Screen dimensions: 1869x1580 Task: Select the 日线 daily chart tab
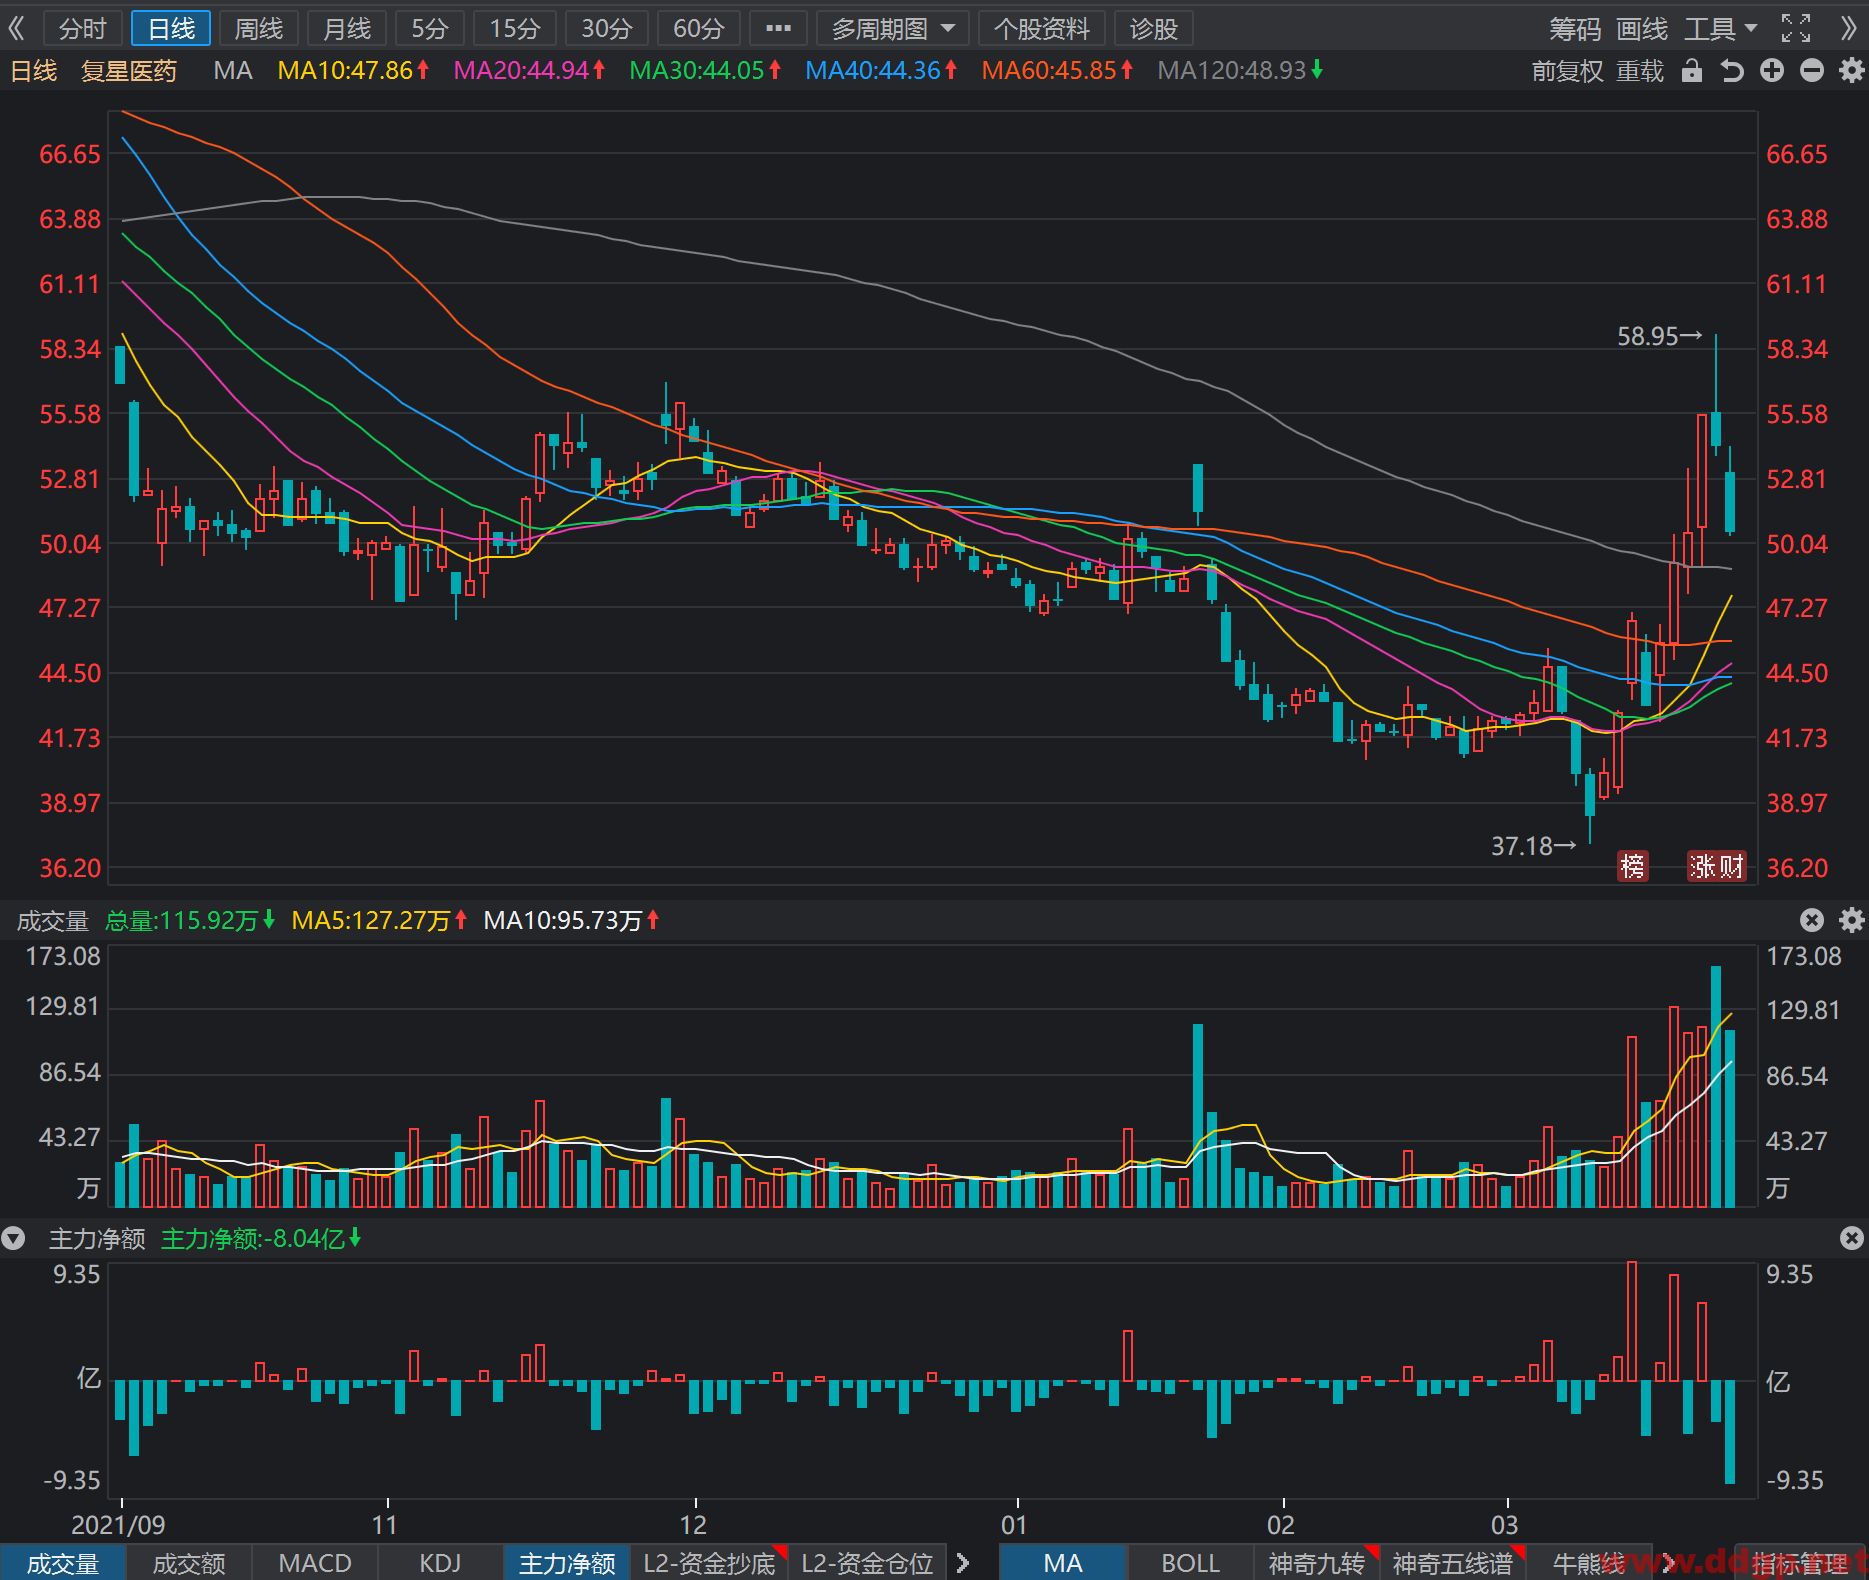[x=171, y=28]
